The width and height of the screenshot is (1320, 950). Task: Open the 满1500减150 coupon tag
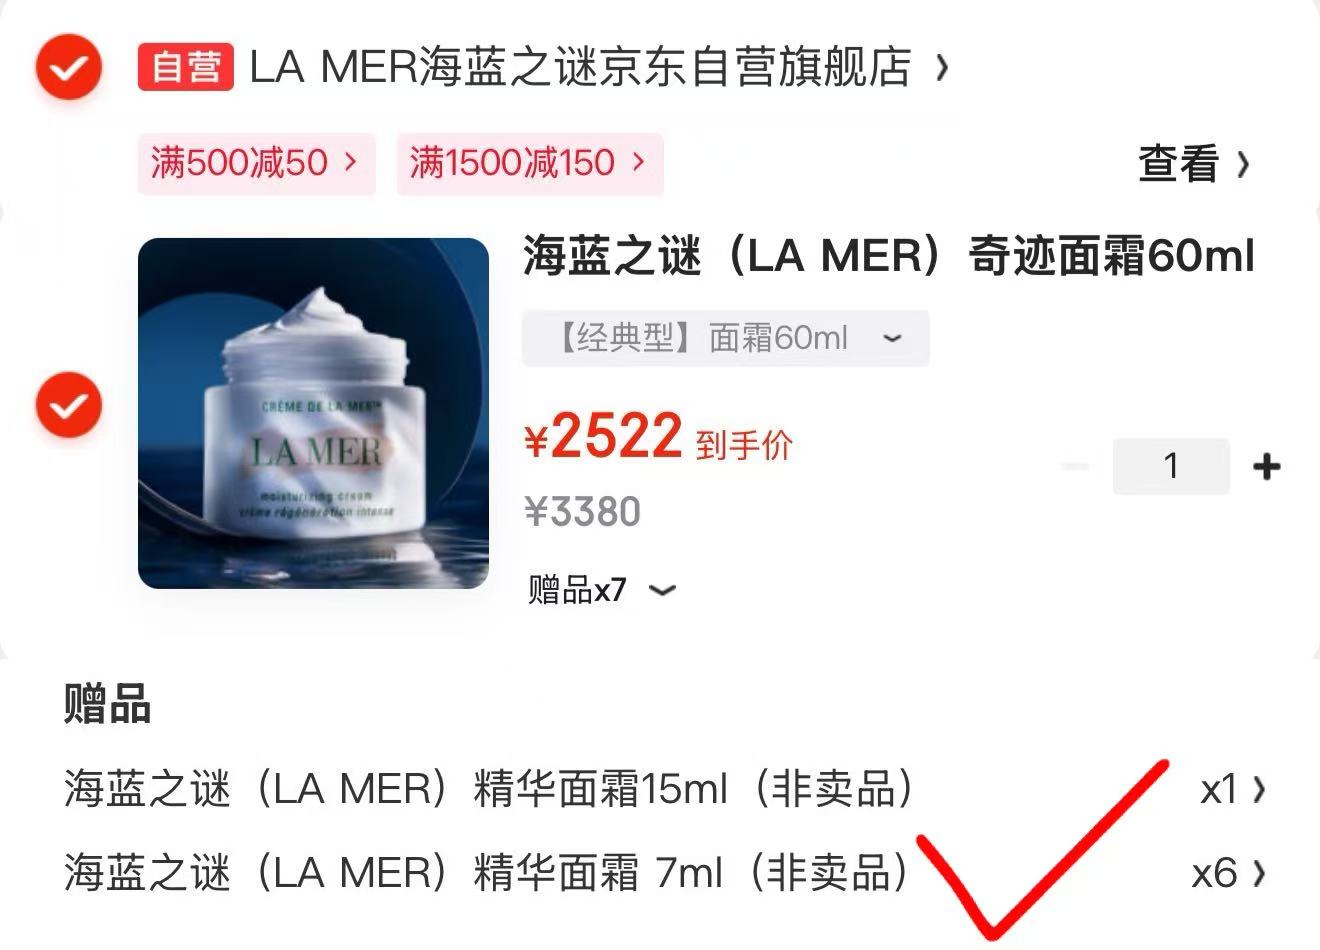pos(530,163)
